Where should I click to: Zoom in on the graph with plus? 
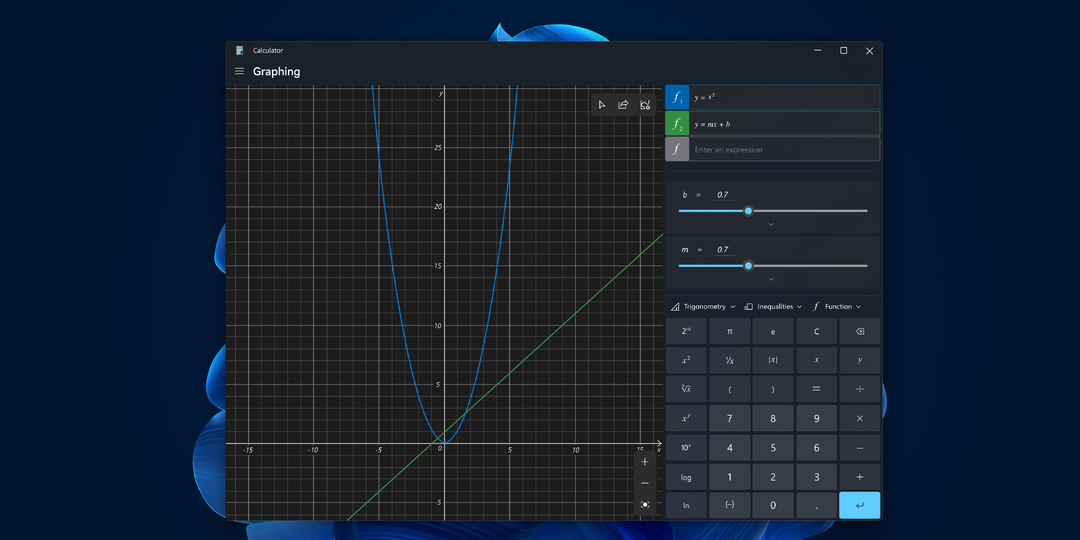[x=645, y=461]
